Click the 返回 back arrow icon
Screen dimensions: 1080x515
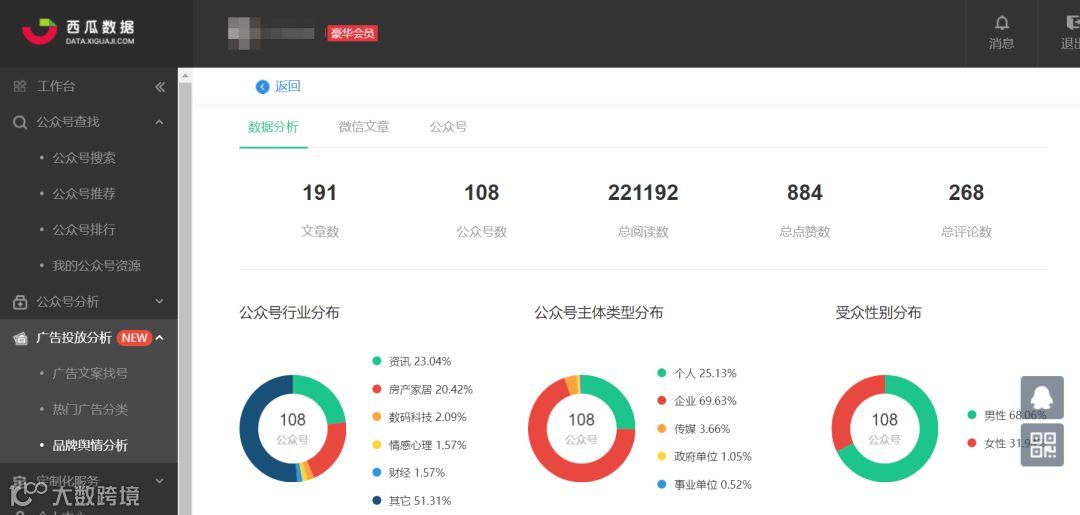(262, 87)
